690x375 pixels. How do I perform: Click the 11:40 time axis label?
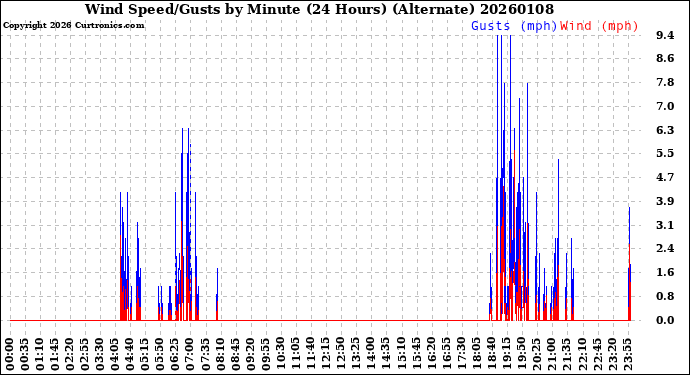tap(311, 355)
